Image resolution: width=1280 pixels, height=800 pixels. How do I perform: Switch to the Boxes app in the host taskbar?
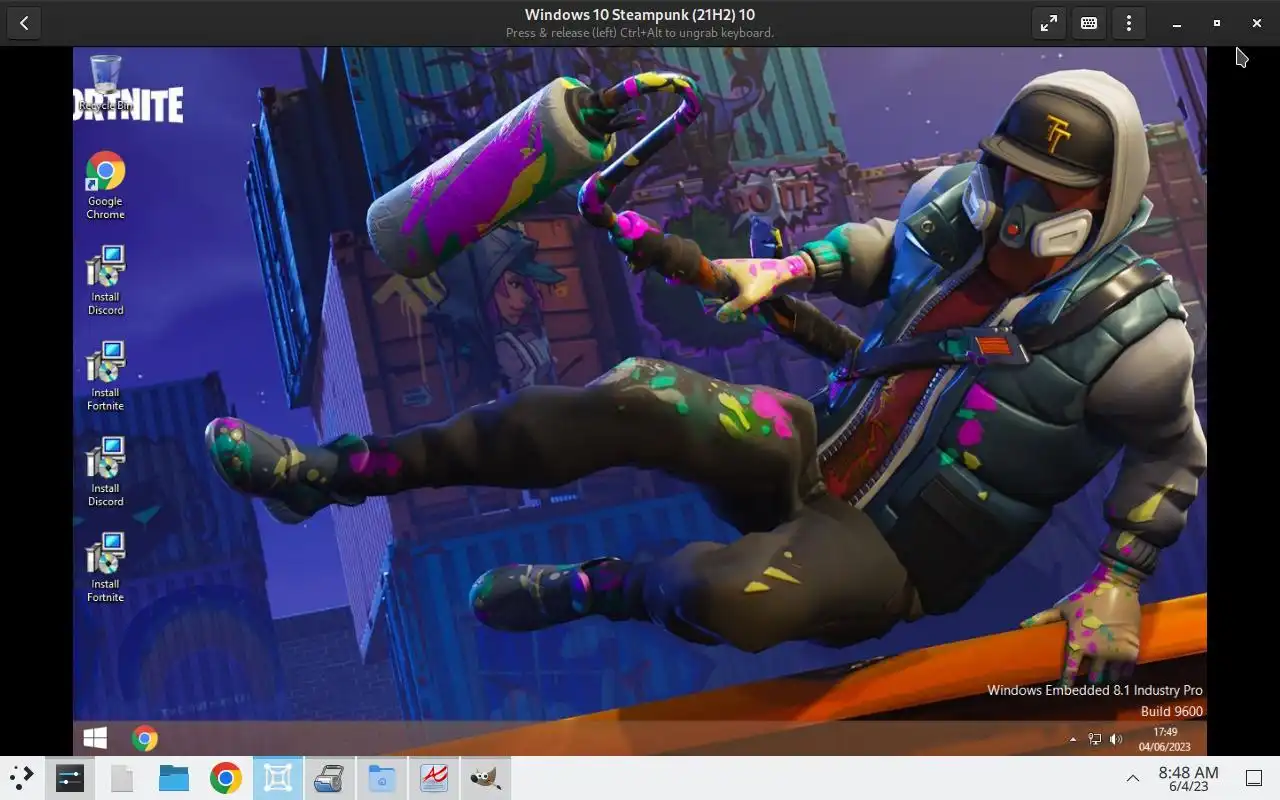(278, 778)
